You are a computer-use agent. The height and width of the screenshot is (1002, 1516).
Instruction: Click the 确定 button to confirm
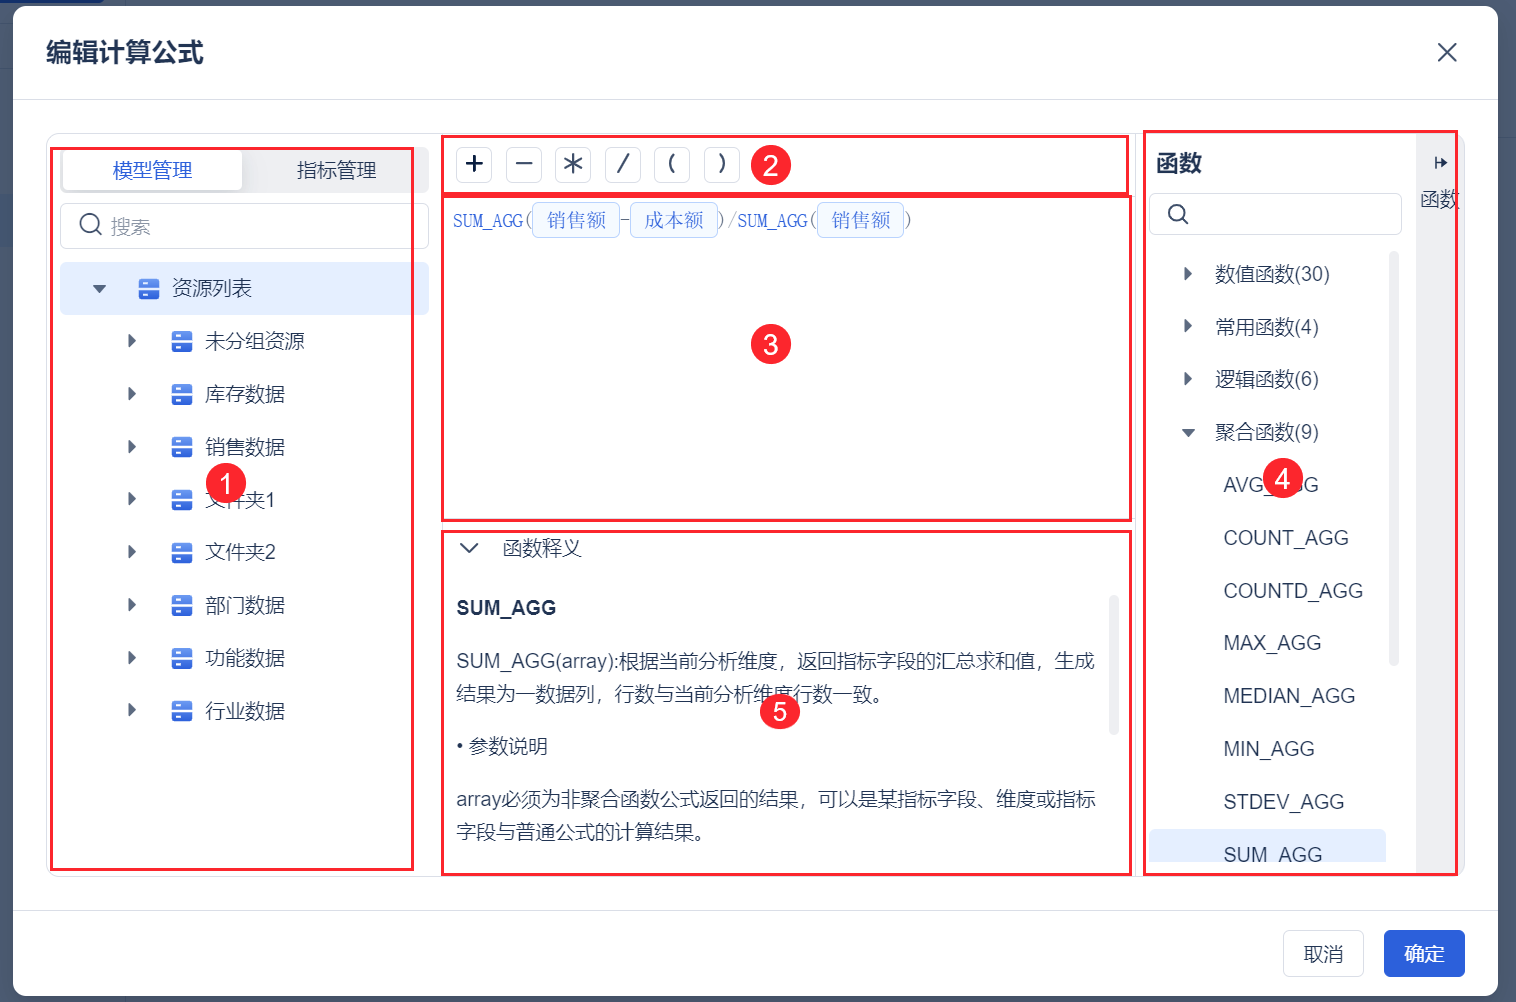pyautogui.click(x=1424, y=953)
